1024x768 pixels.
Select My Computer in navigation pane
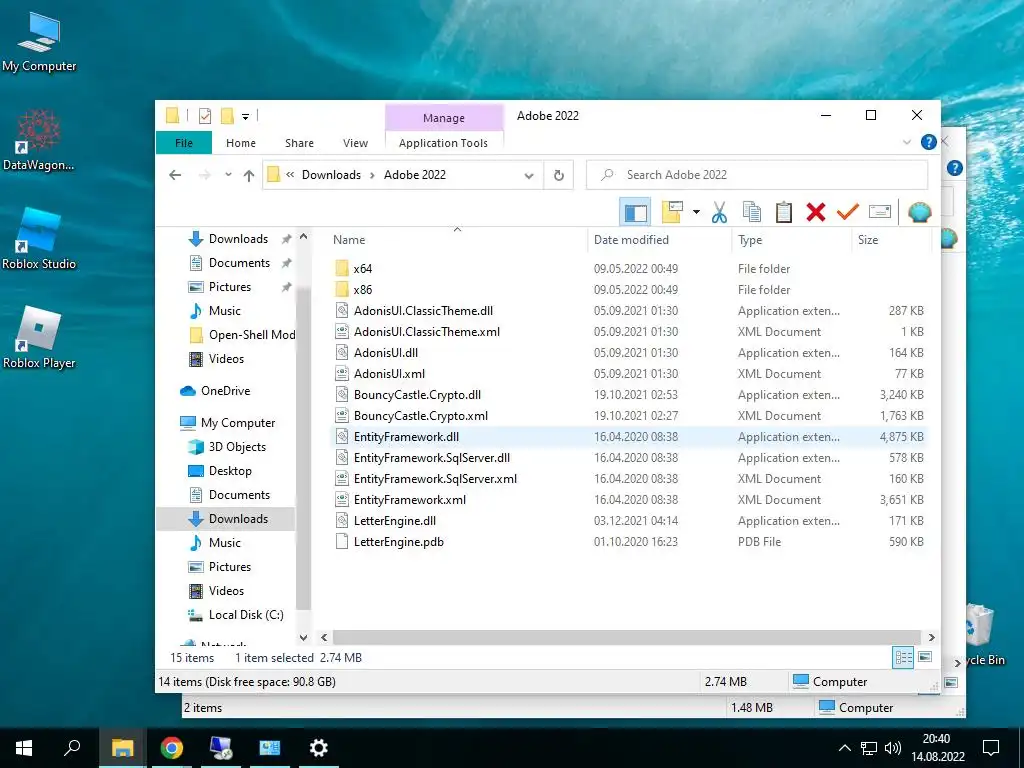point(238,423)
